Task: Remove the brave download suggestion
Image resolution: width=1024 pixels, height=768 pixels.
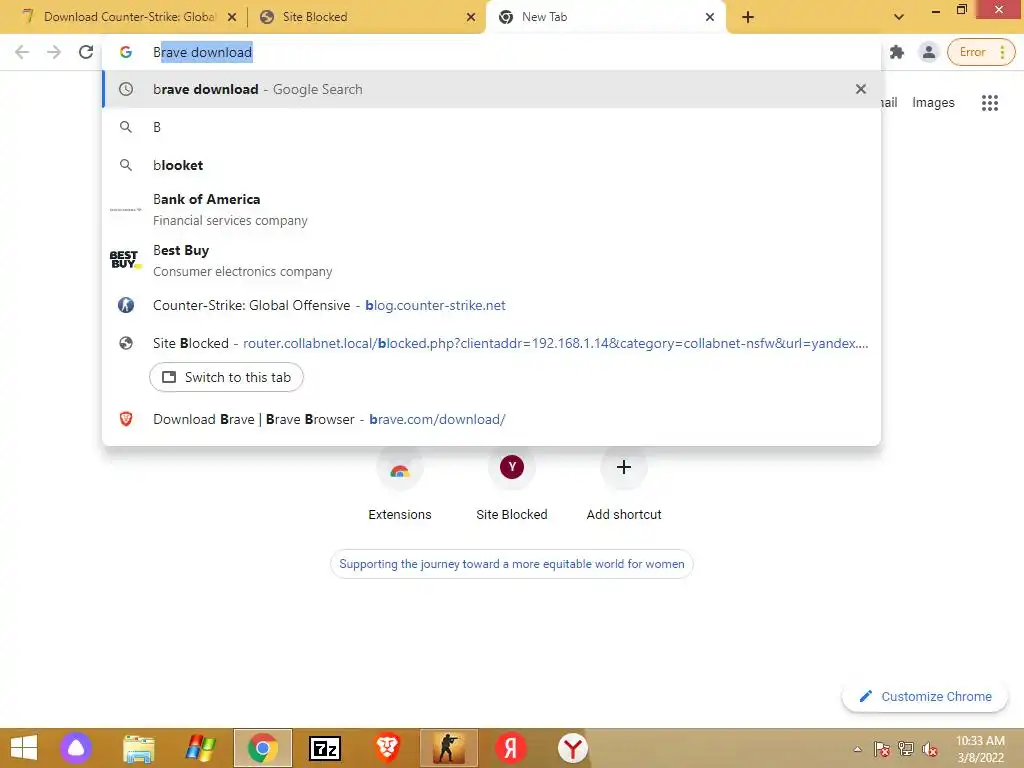Action: click(x=861, y=89)
